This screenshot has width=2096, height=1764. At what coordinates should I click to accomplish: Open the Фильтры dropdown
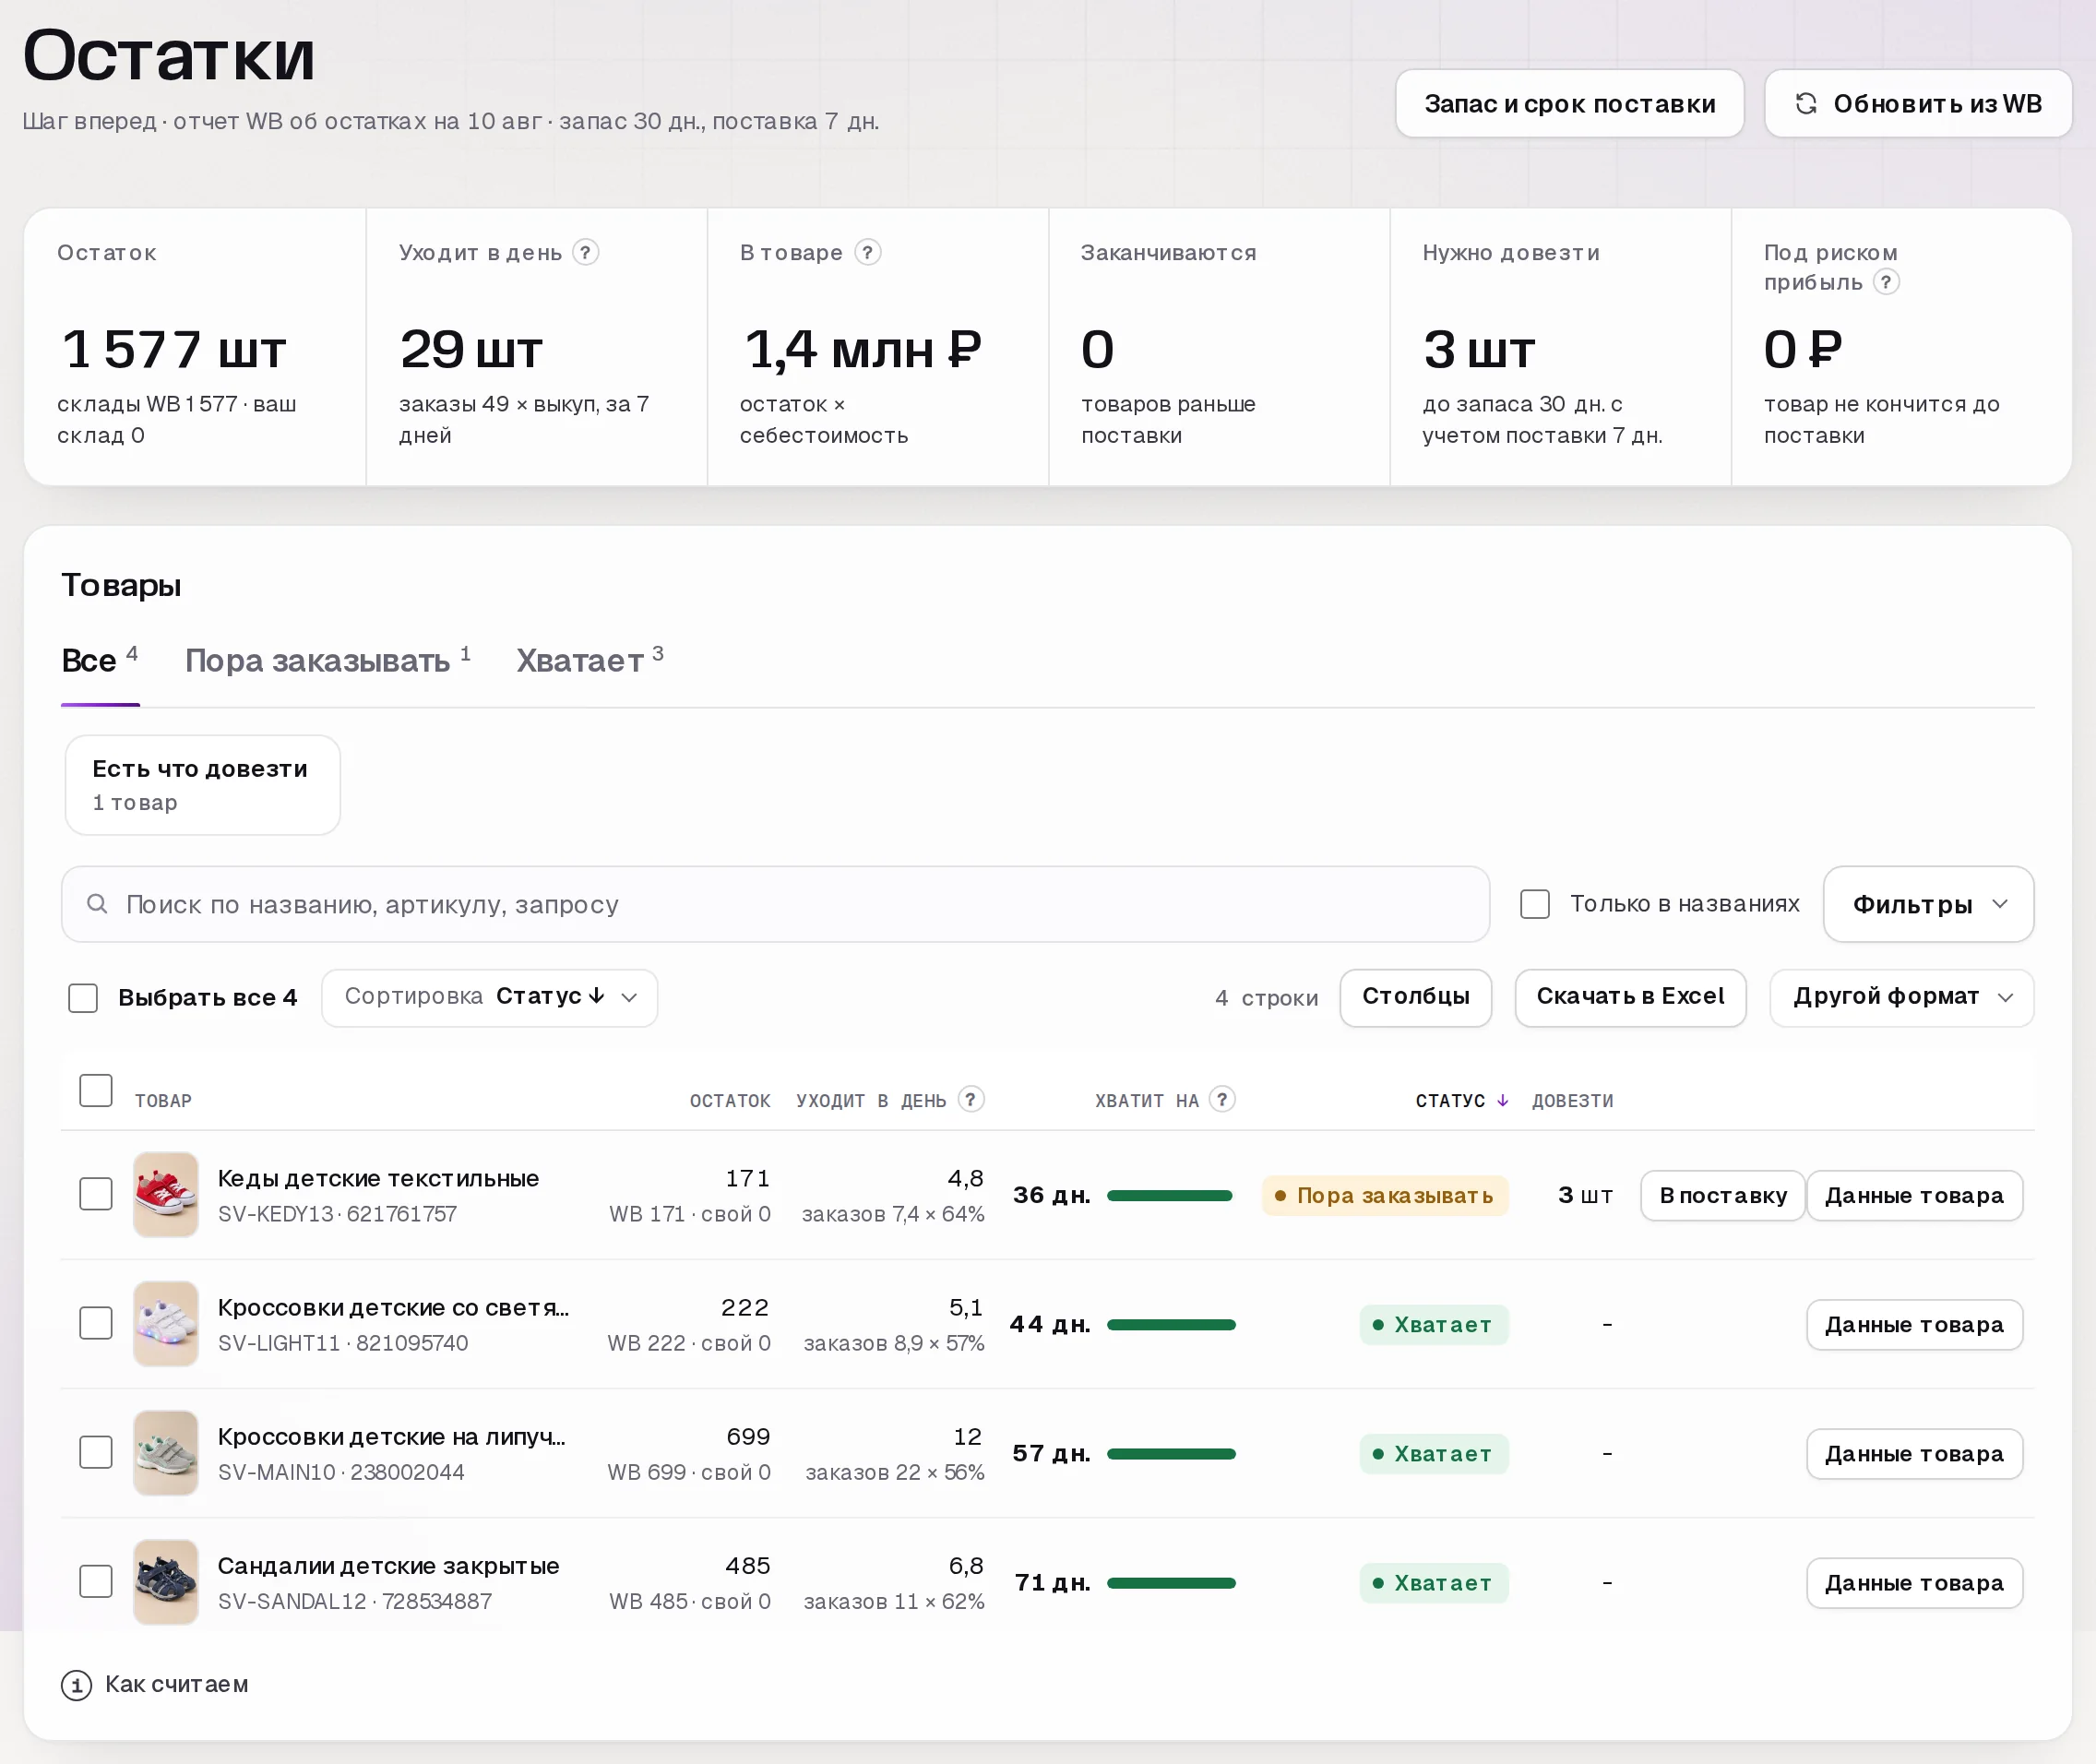1928,904
